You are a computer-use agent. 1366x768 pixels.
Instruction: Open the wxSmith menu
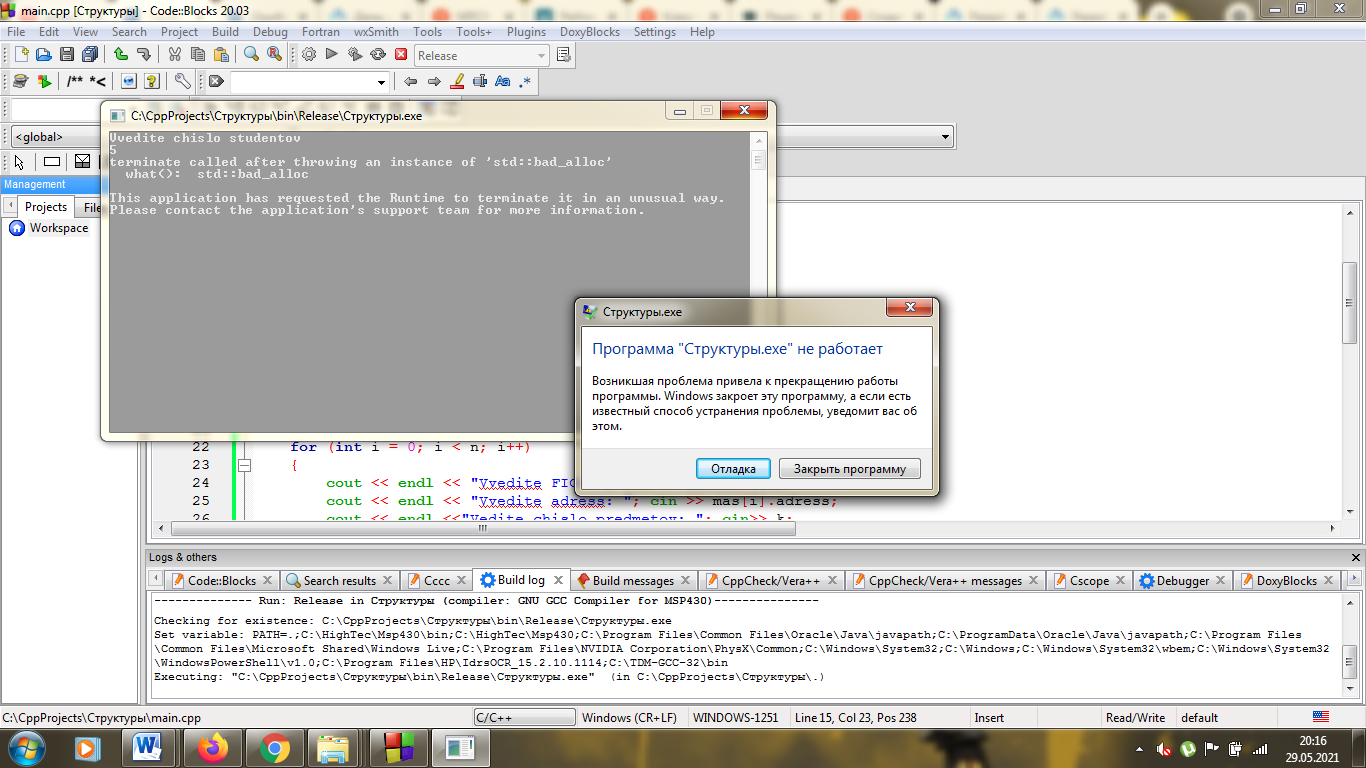(375, 31)
